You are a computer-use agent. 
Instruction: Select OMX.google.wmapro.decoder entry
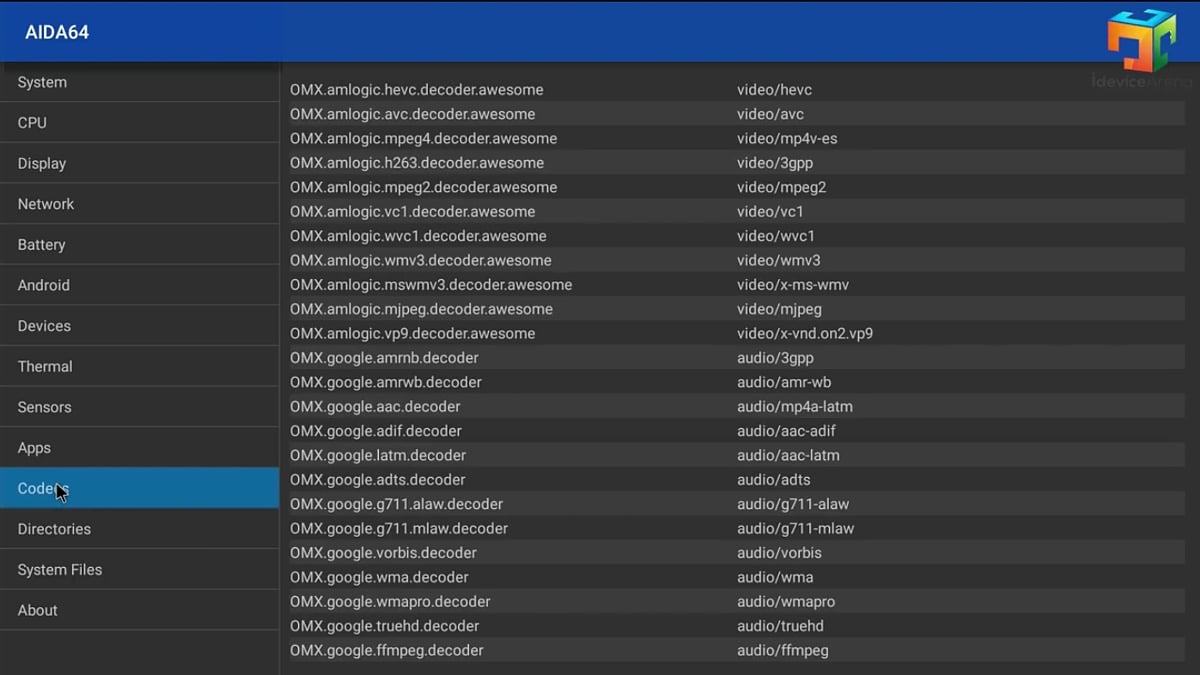click(737, 601)
